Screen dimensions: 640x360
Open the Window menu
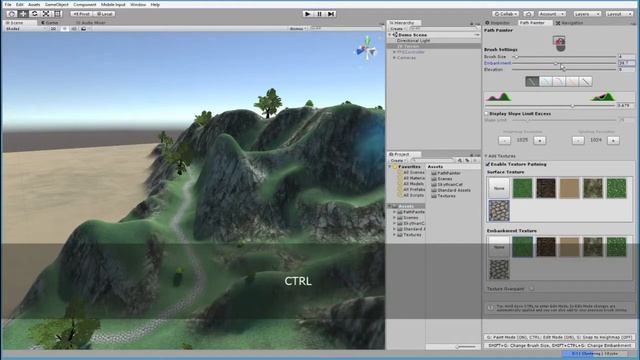click(x=138, y=4)
